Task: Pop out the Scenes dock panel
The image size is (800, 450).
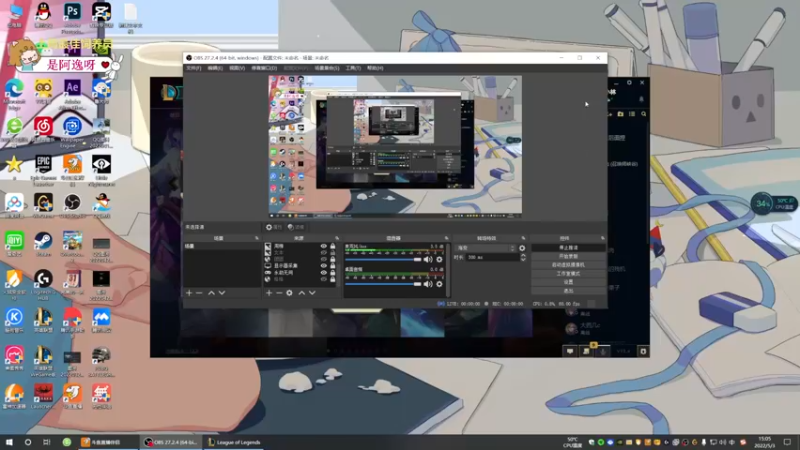Action: [x=257, y=238]
